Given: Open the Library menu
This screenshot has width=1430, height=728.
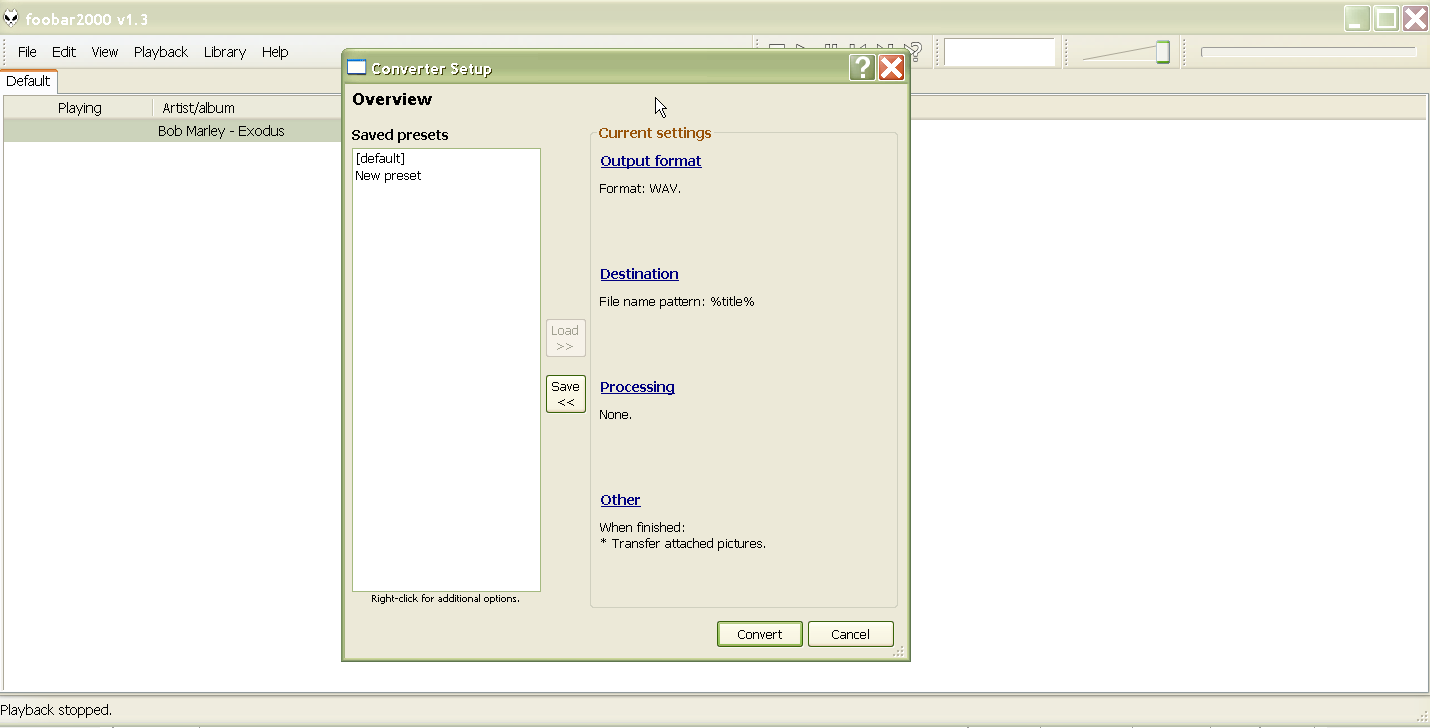Looking at the screenshot, I should pos(225,52).
